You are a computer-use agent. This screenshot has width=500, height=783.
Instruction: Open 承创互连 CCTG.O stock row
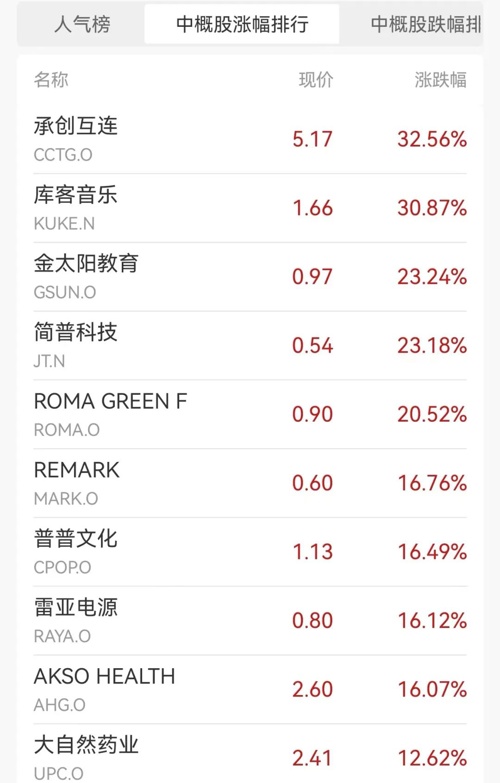250,139
